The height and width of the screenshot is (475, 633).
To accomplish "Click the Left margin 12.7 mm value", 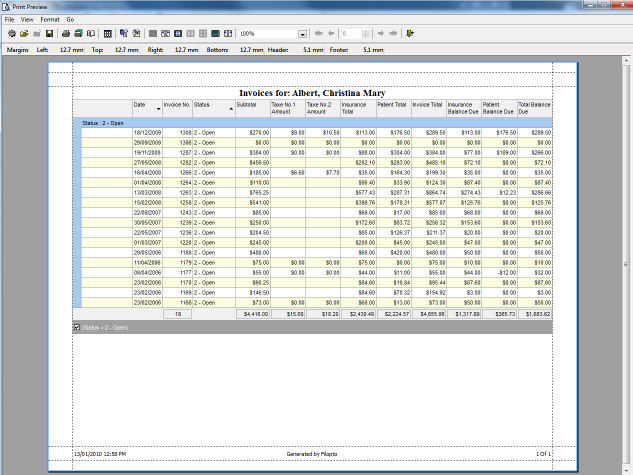I will pyautogui.click(x=71, y=50).
